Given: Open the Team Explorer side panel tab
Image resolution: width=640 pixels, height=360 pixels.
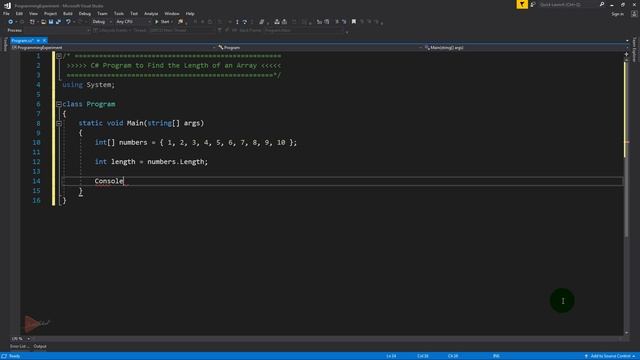Looking at the screenshot, I should [x=635, y=49].
